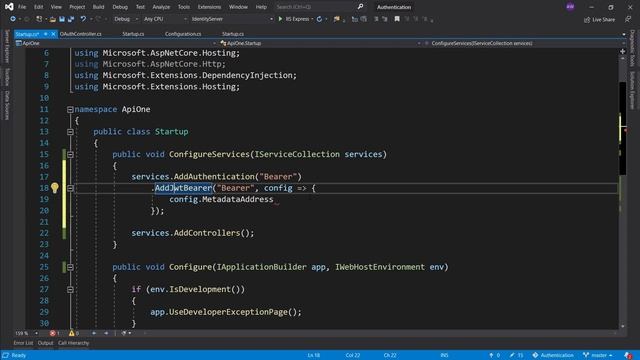Click the Open File folder icon
The height and width of the screenshot is (360, 640).
point(53,19)
